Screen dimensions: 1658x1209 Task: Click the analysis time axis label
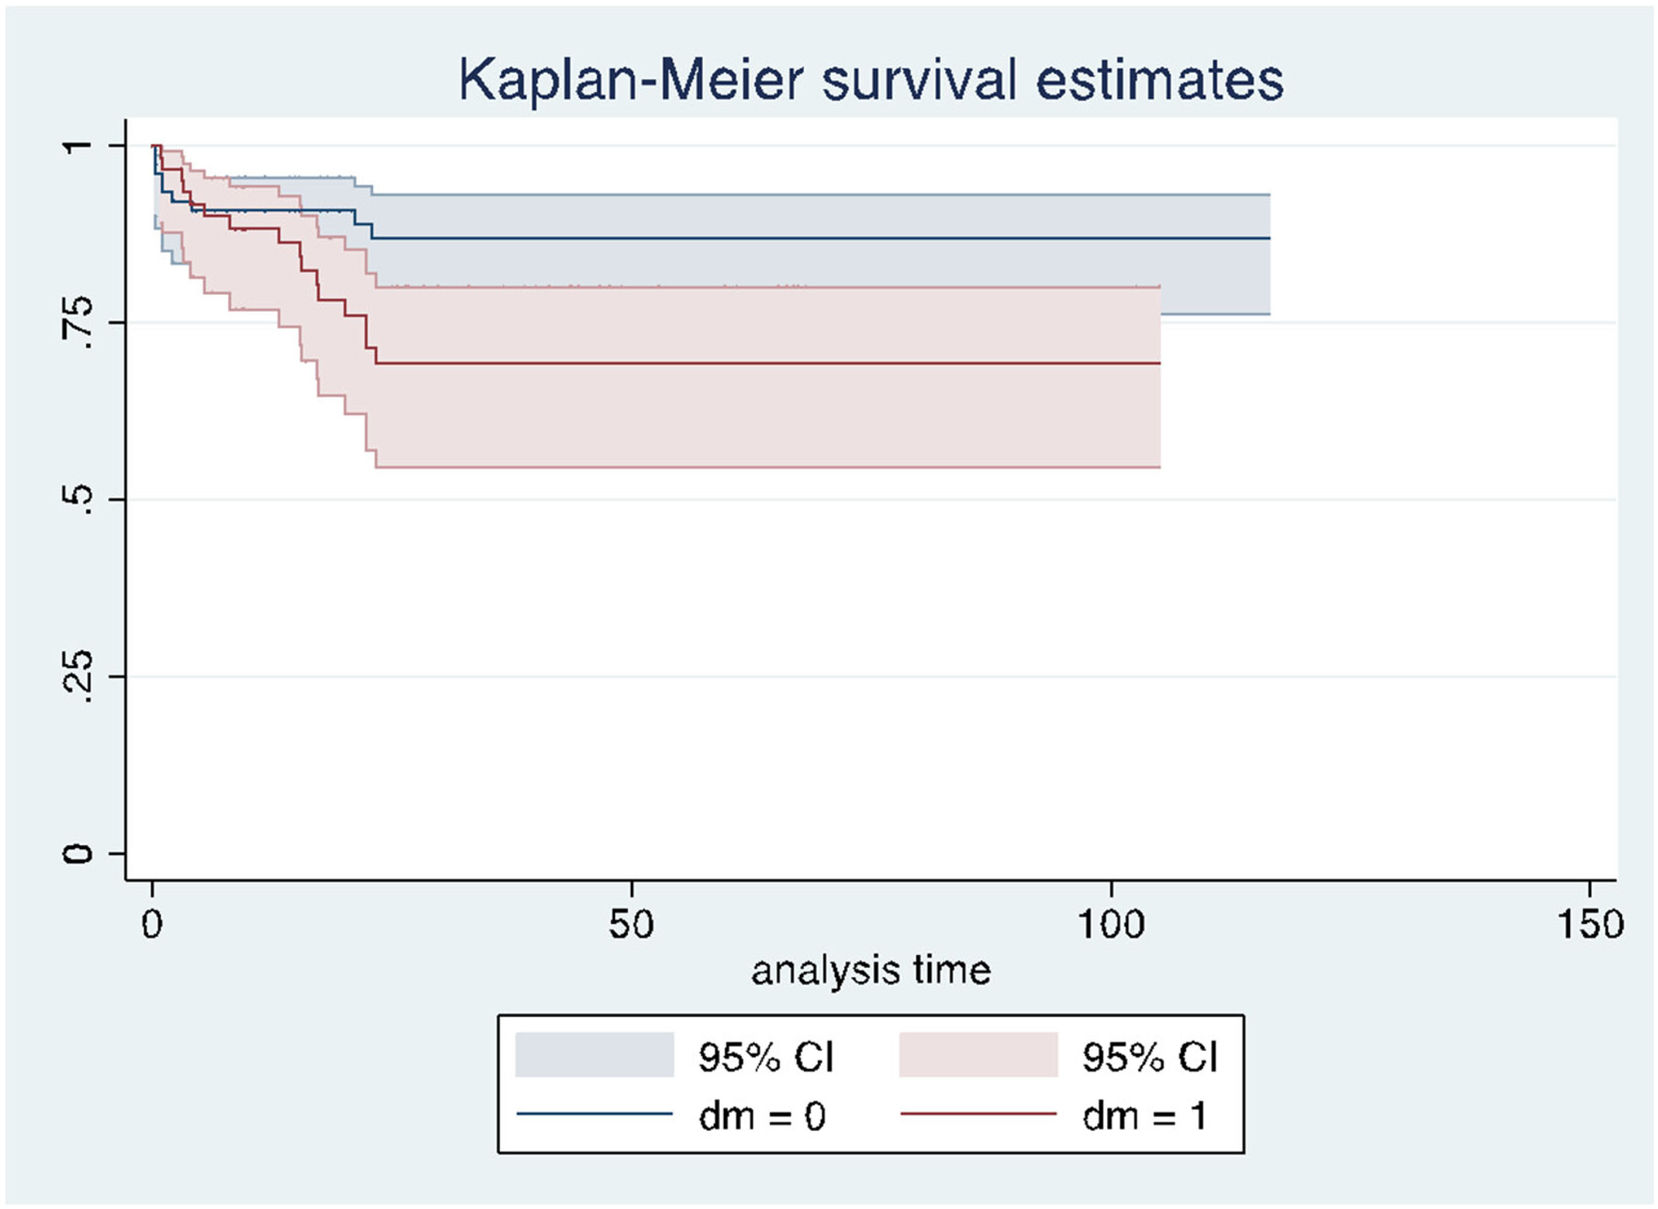pyautogui.click(x=870, y=970)
